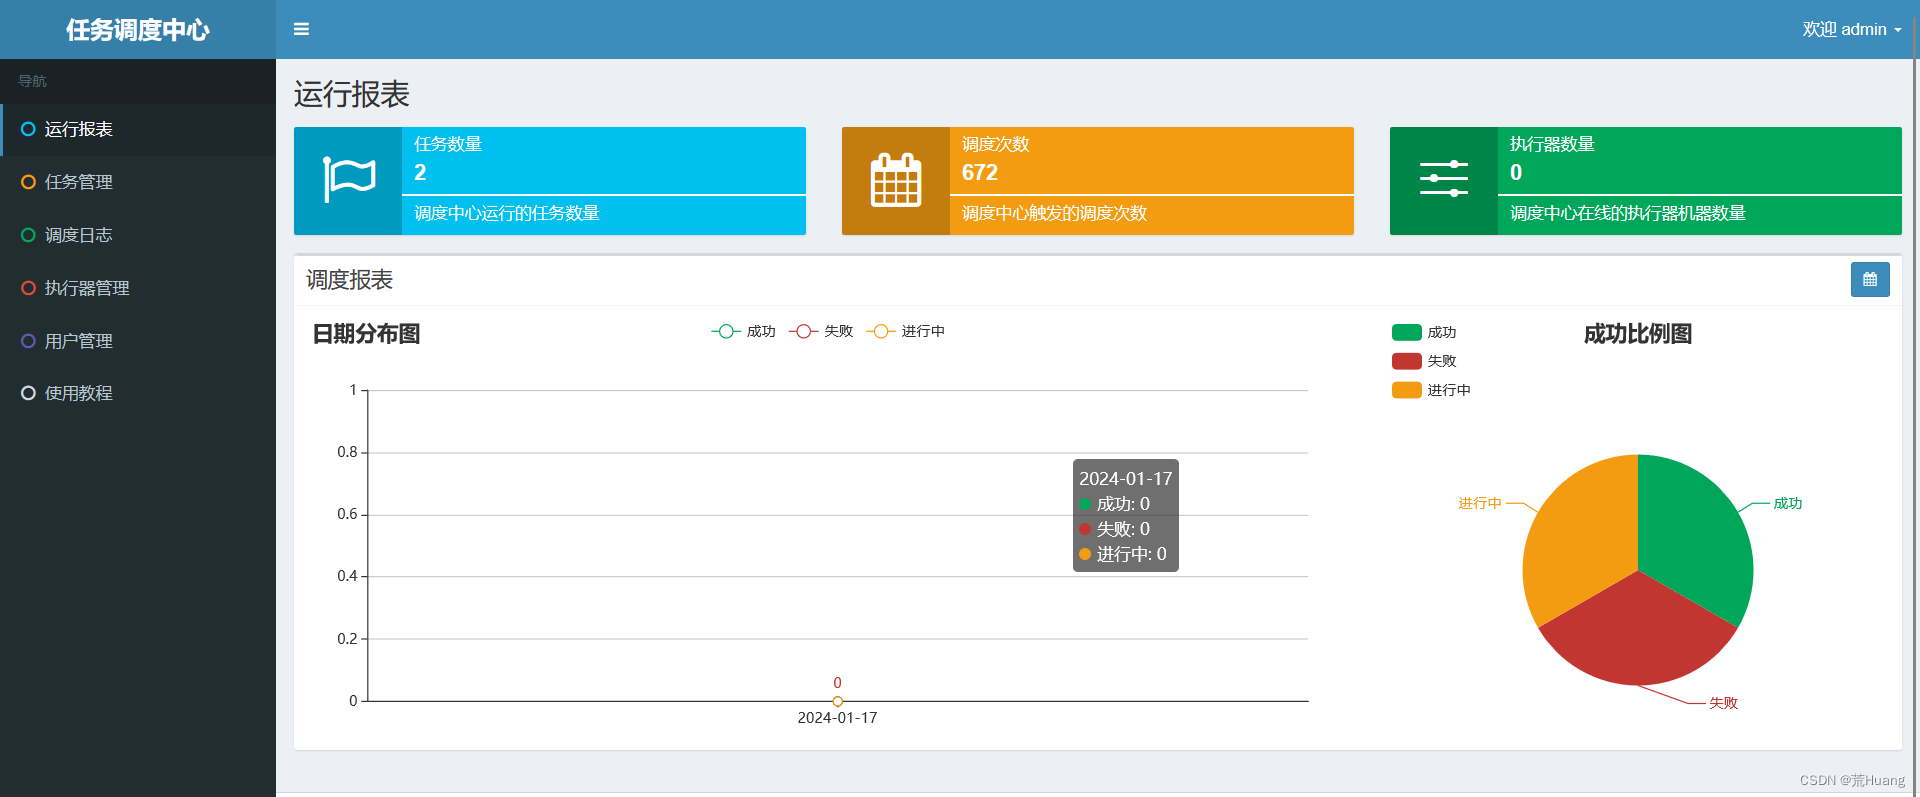Click the 调度报表 panel heading
The height and width of the screenshot is (797, 1920).
(x=349, y=280)
